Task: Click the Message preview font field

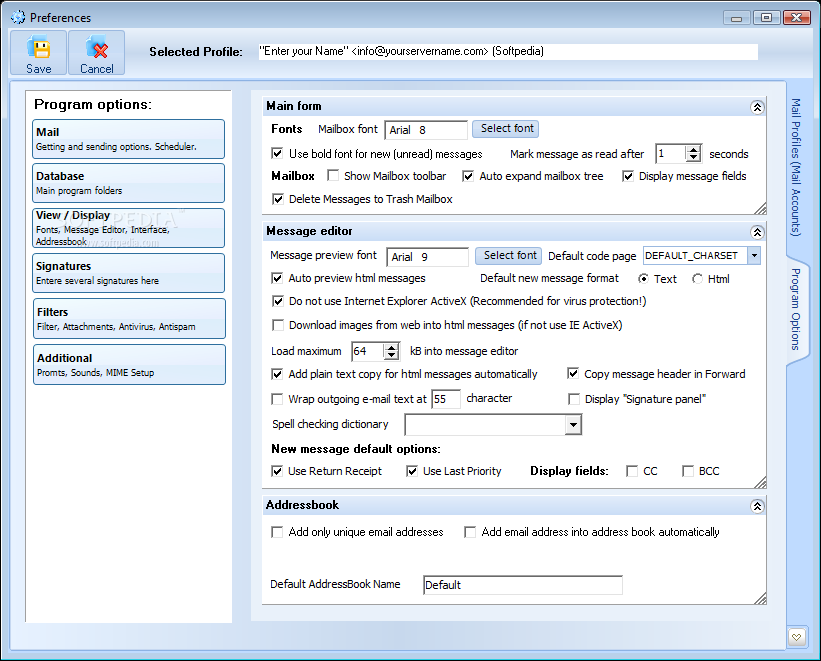Action: tap(427, 257)
